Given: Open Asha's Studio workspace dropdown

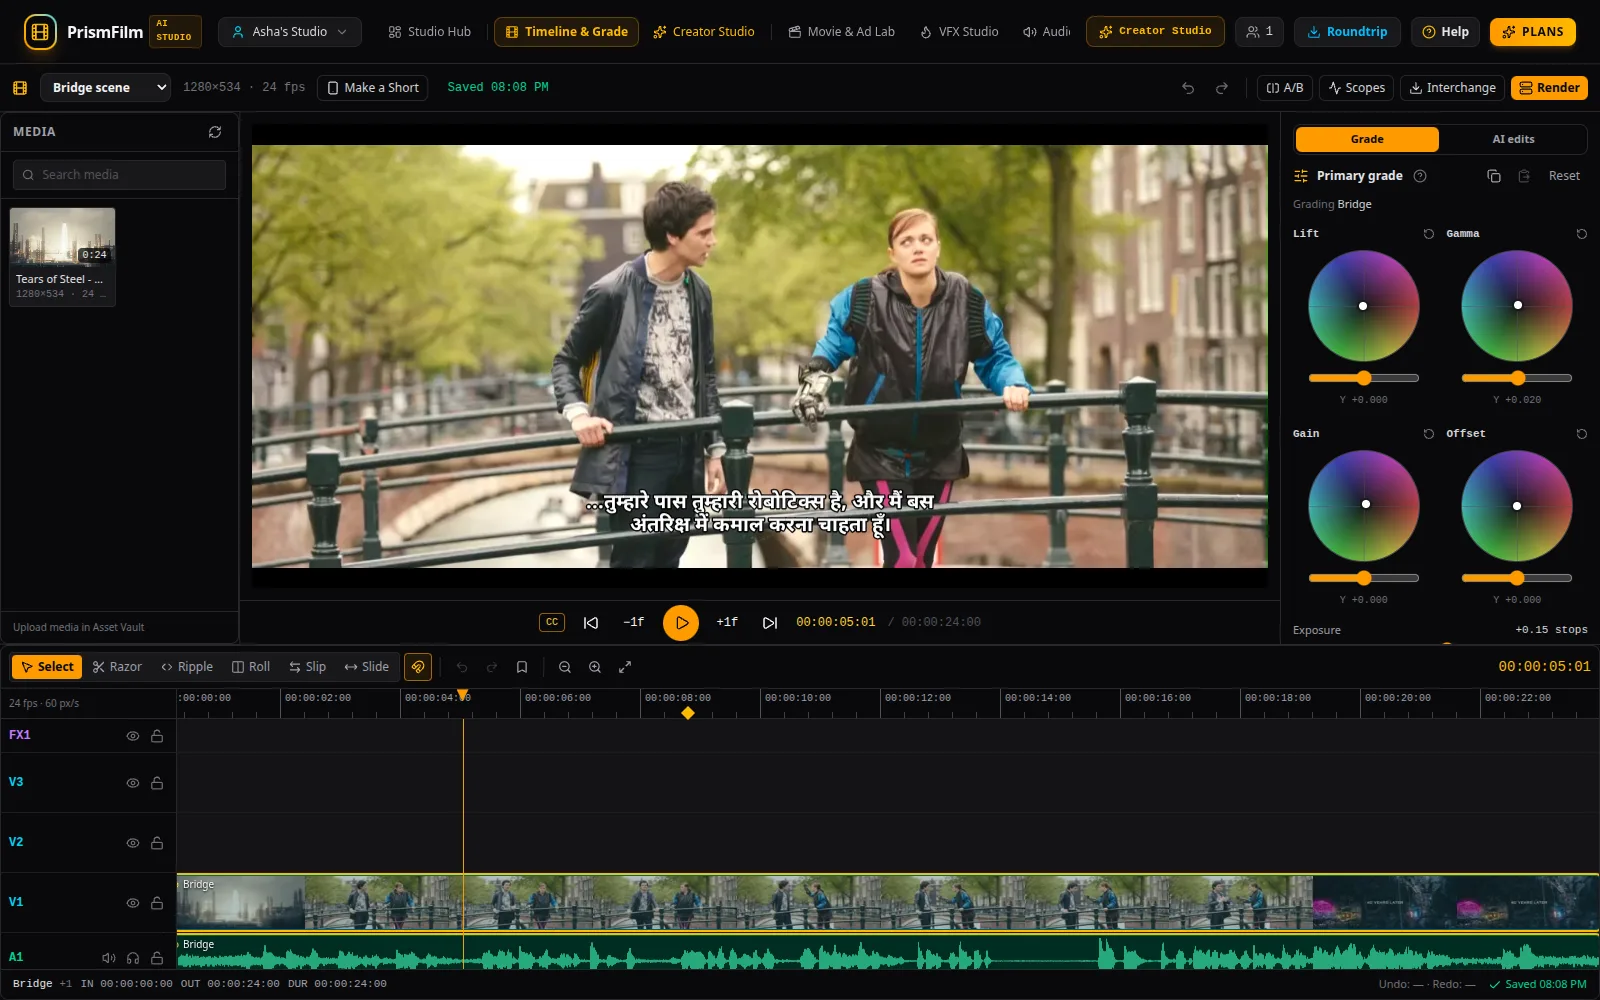Looking at the screenshot, I should 289,32.
